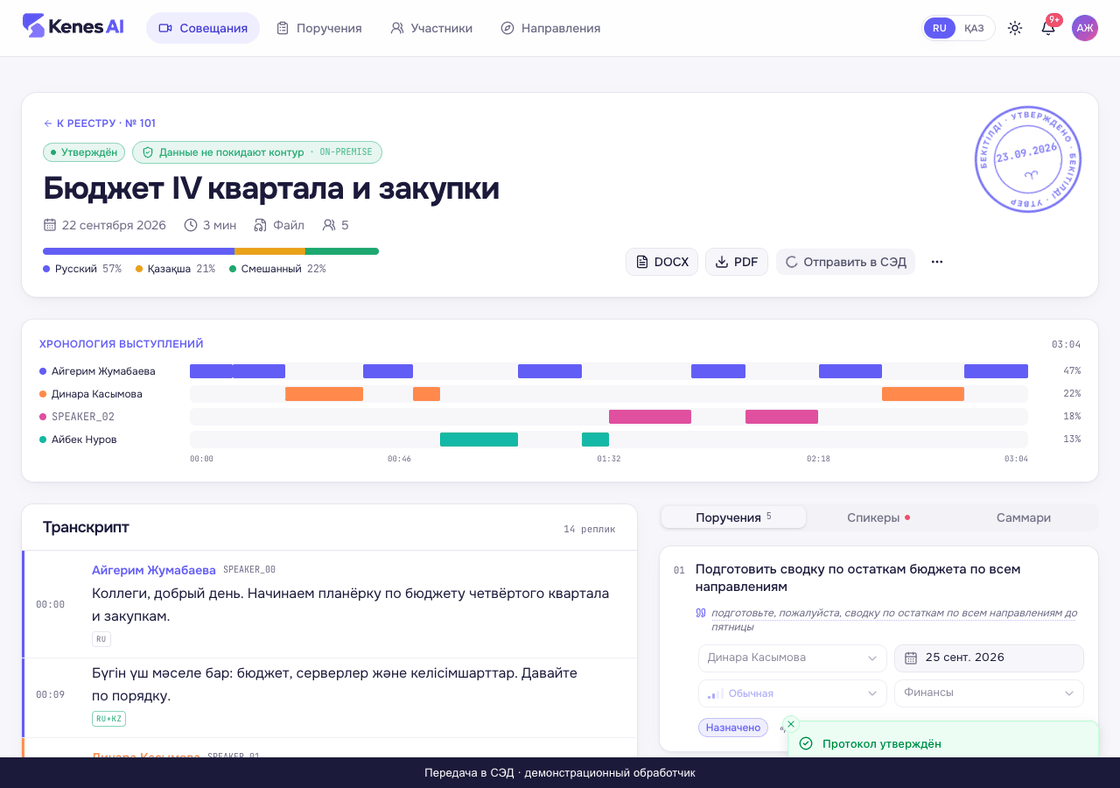Click the Русский 57% legend dot
Viewport: 1120px width, 788px height.
click(46, 269)
